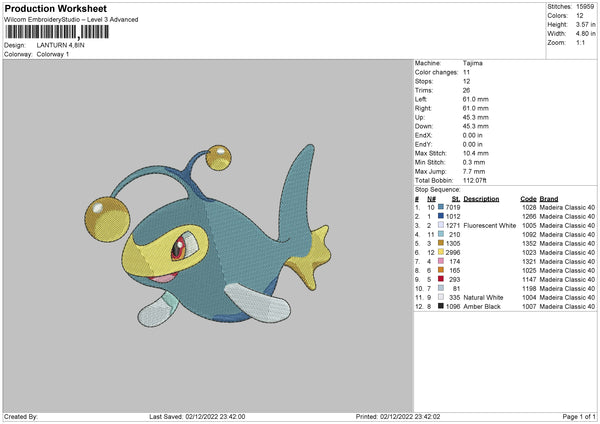Click the St. stitch count column header
Screen dimensions: 600x424
pos(455,198)
